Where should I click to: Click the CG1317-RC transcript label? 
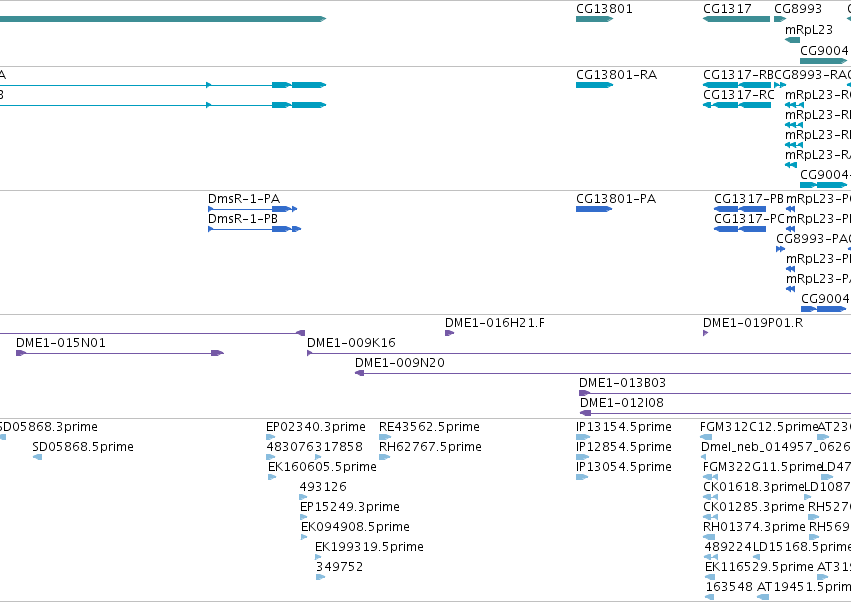[x=739, y=94]
